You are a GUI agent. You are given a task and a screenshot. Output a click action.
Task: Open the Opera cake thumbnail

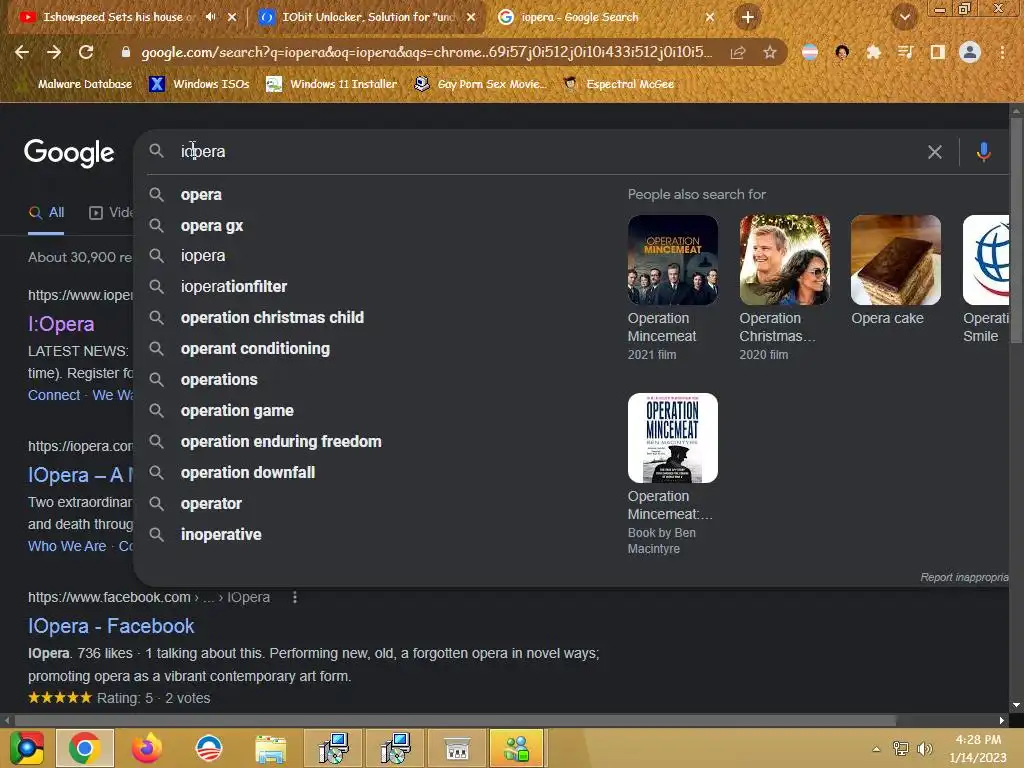tap(896, 260)
